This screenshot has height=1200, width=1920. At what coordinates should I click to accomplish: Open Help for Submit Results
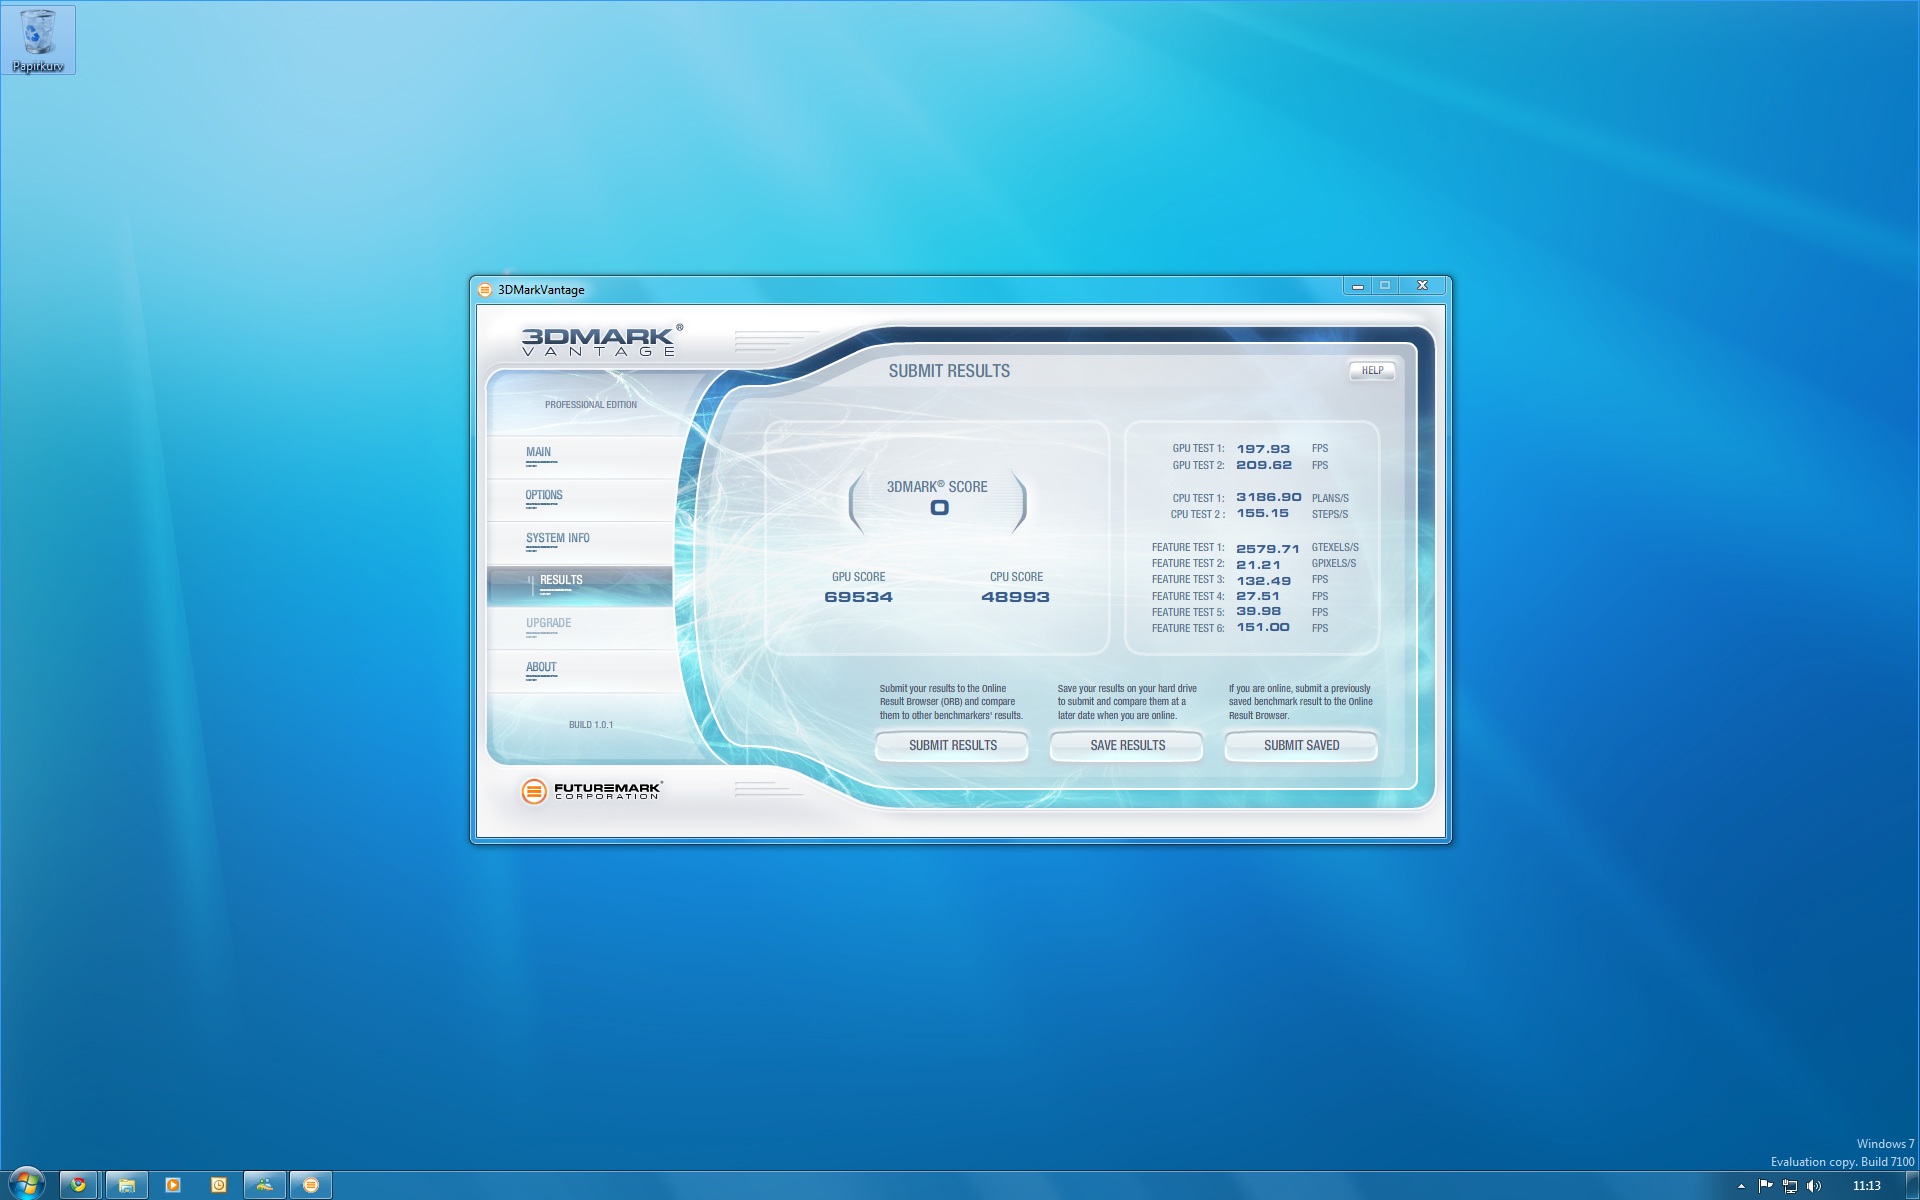(1372, 371)
